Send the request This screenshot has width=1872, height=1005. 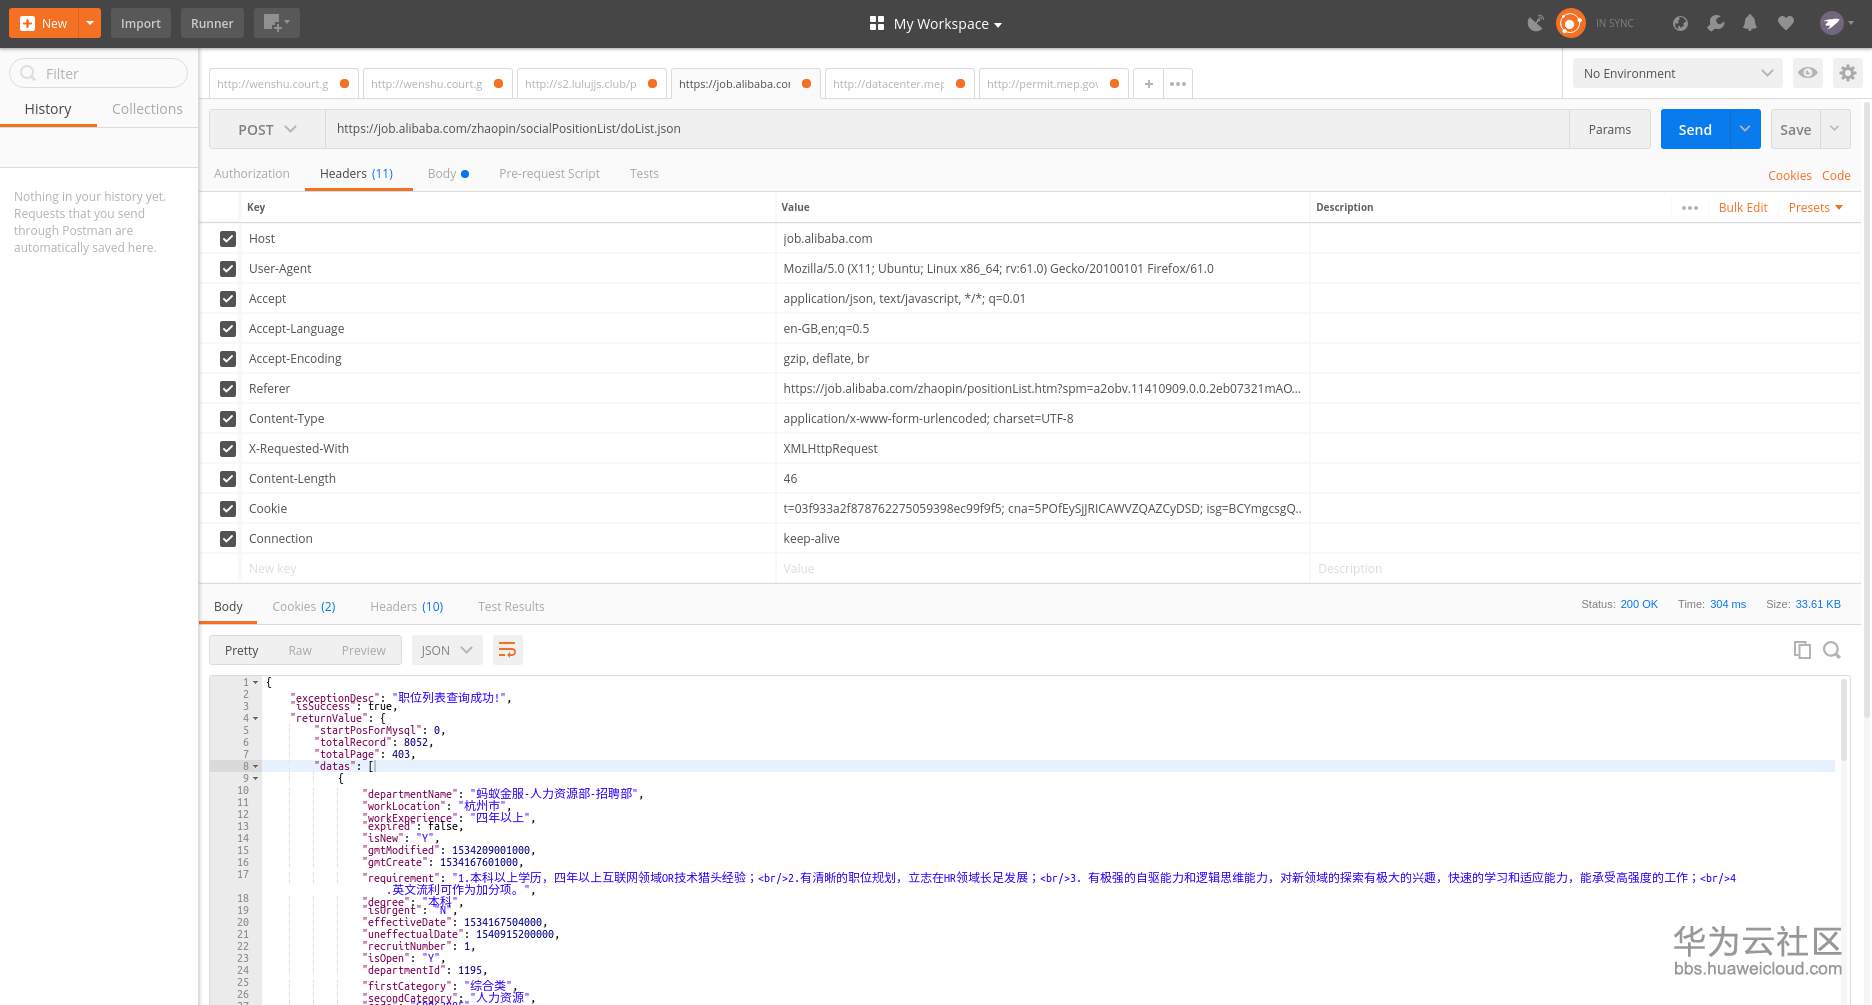[1695, 129]
